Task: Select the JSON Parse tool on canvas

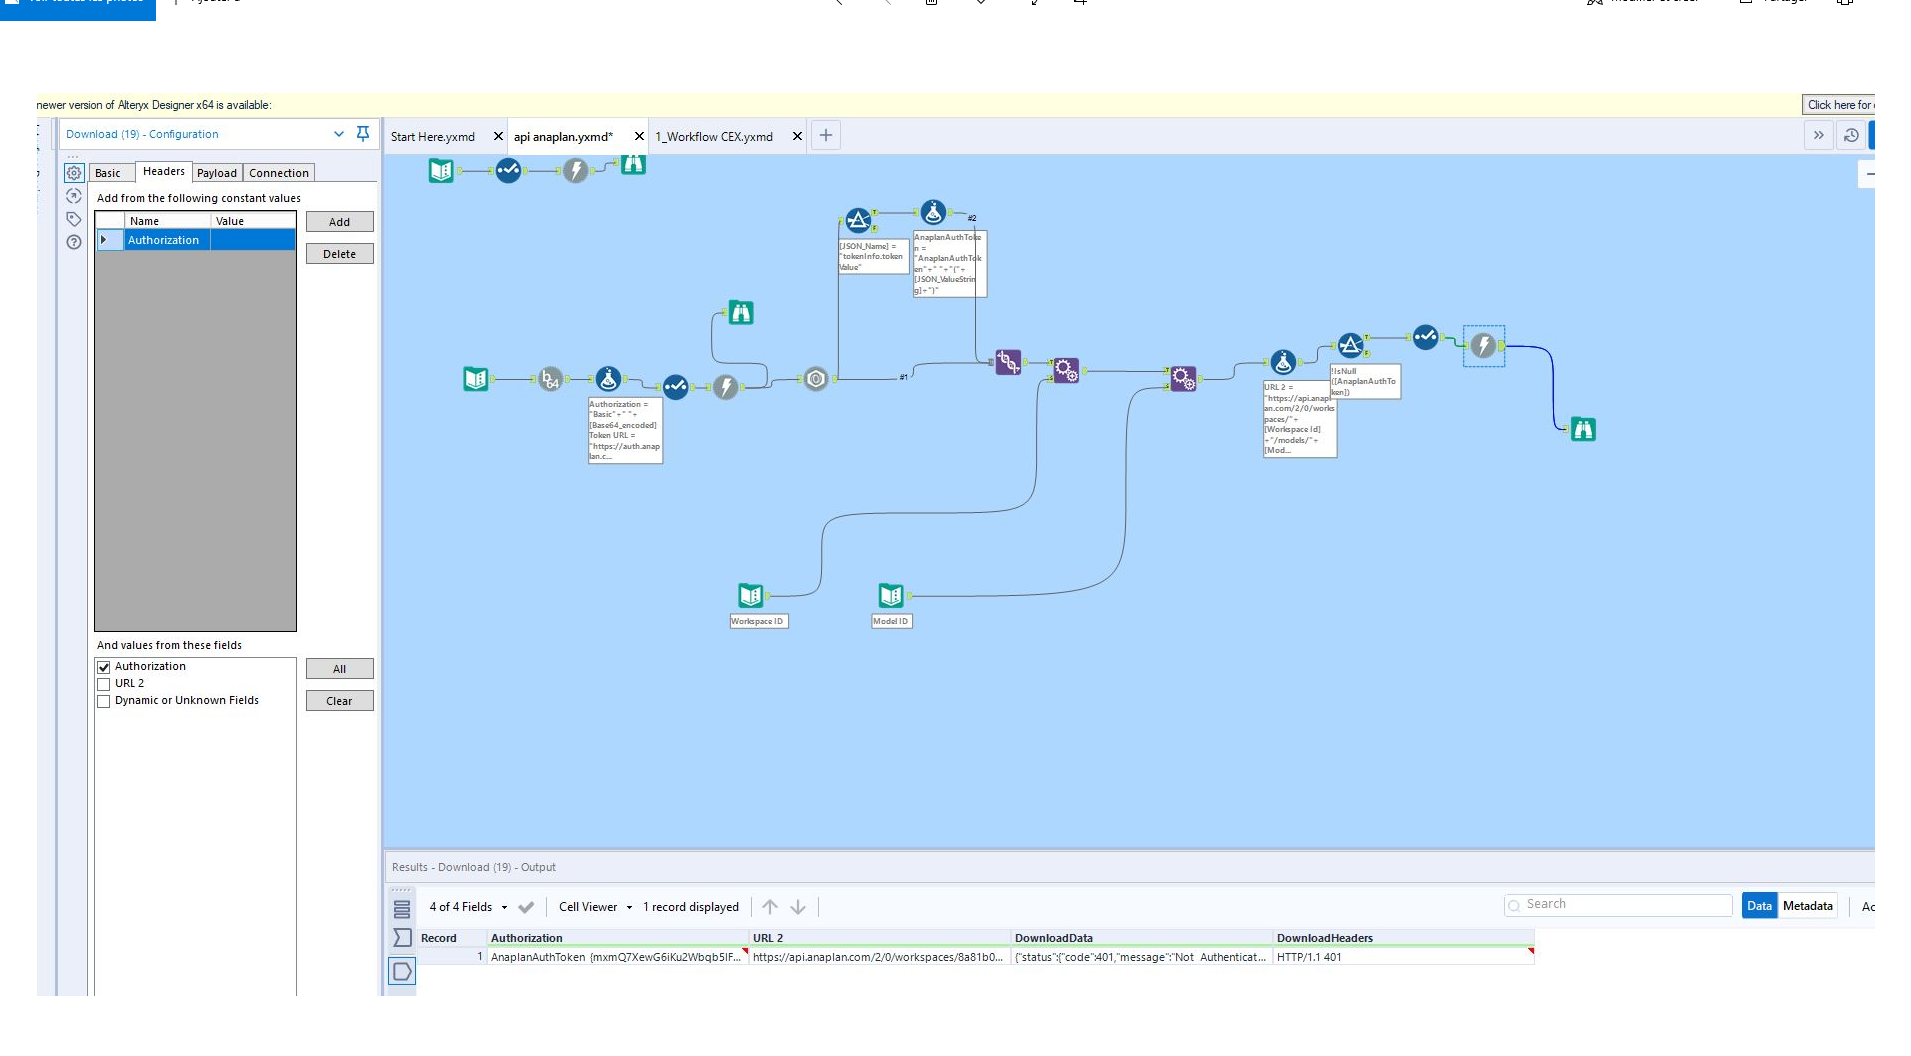Action: pos(816,379)
